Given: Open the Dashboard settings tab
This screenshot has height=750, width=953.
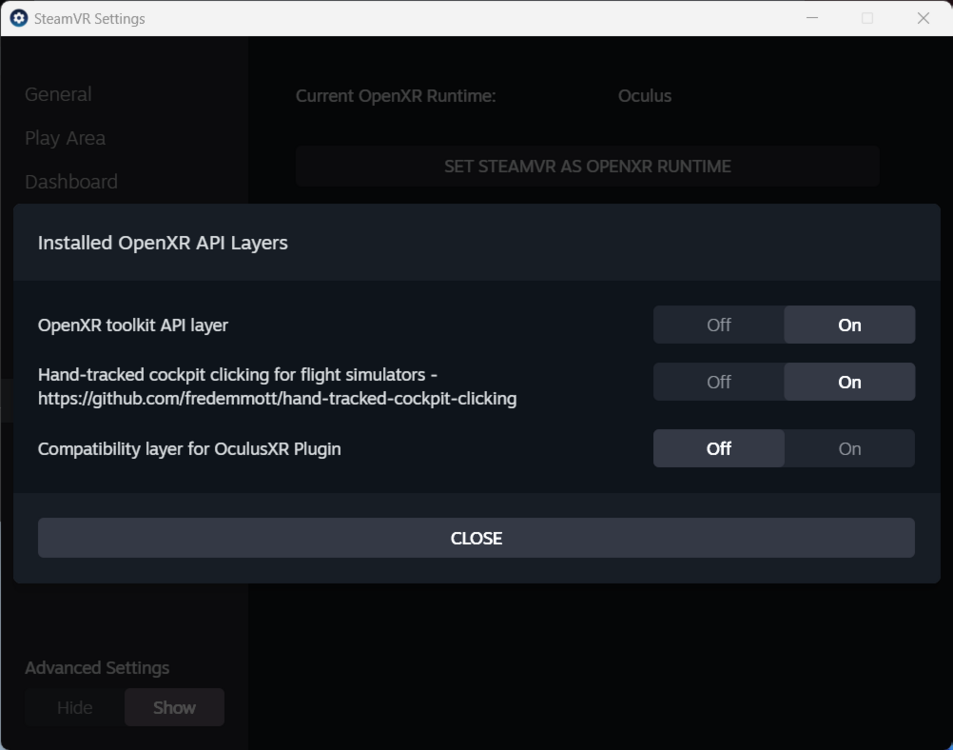Looking at the screenshot, I should pos(71,182).
